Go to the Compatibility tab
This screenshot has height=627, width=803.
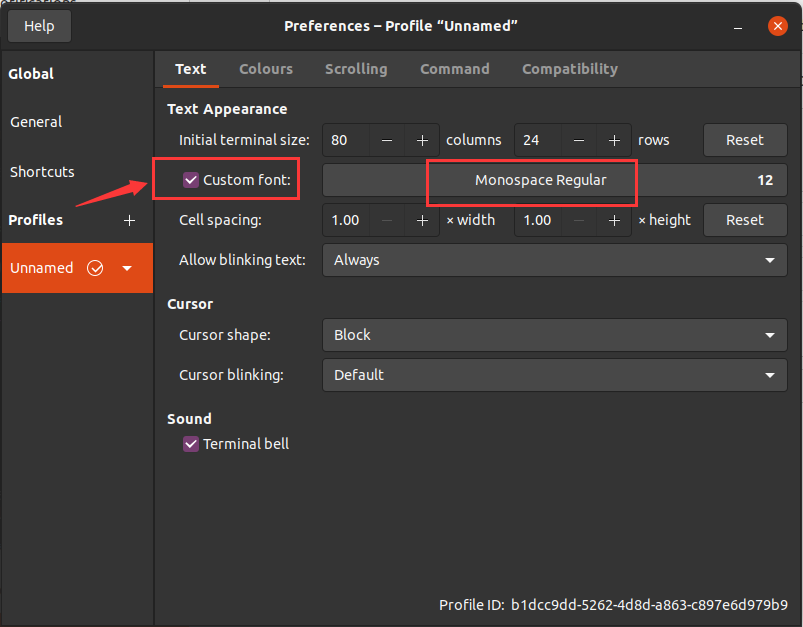pos(569,69)
